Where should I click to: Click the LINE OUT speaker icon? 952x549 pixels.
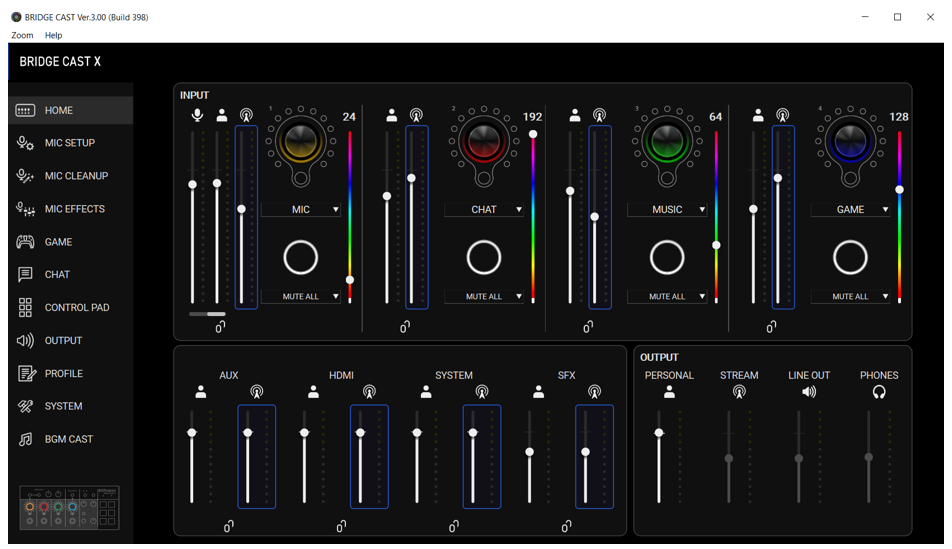[809, 392]
